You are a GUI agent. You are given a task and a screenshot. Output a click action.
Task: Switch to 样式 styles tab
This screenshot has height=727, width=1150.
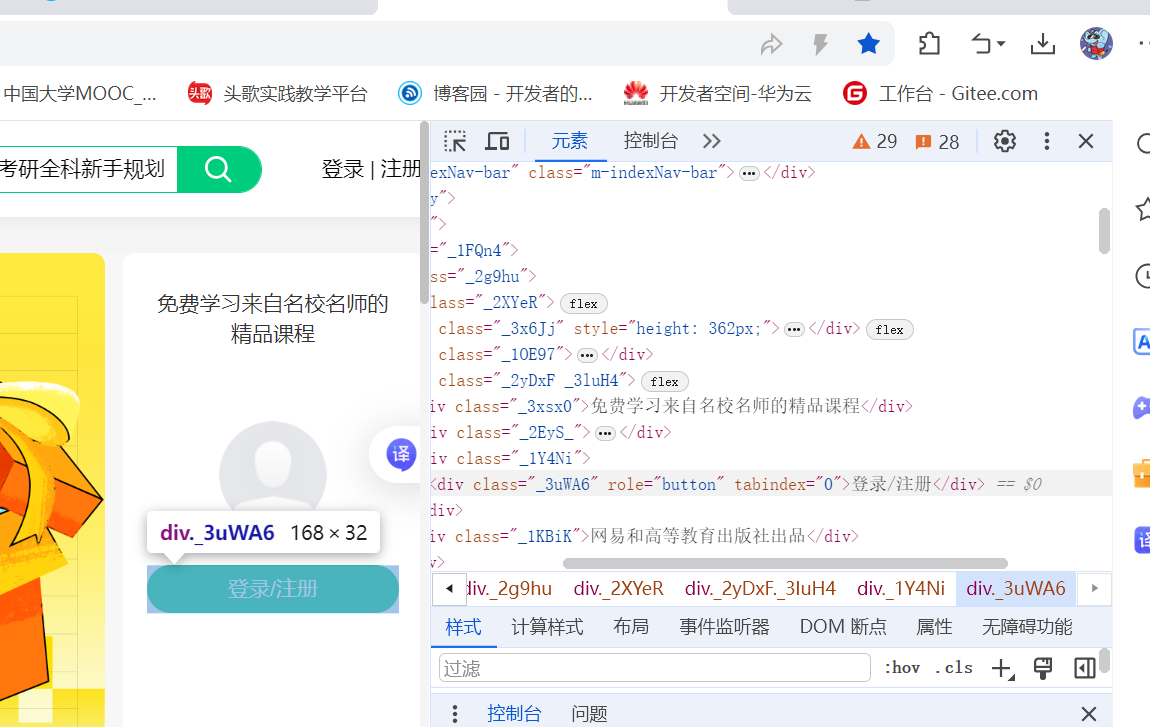pyautogui.click(x=464, y=627)
